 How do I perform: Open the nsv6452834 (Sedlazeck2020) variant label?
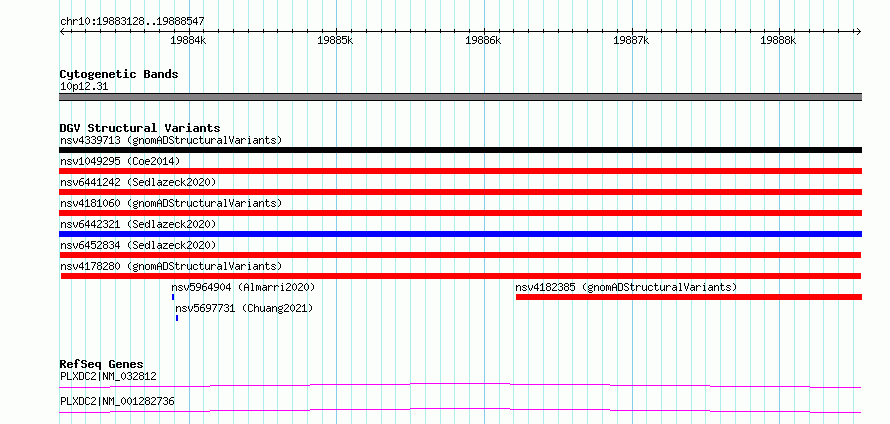[x=138, y=245]
